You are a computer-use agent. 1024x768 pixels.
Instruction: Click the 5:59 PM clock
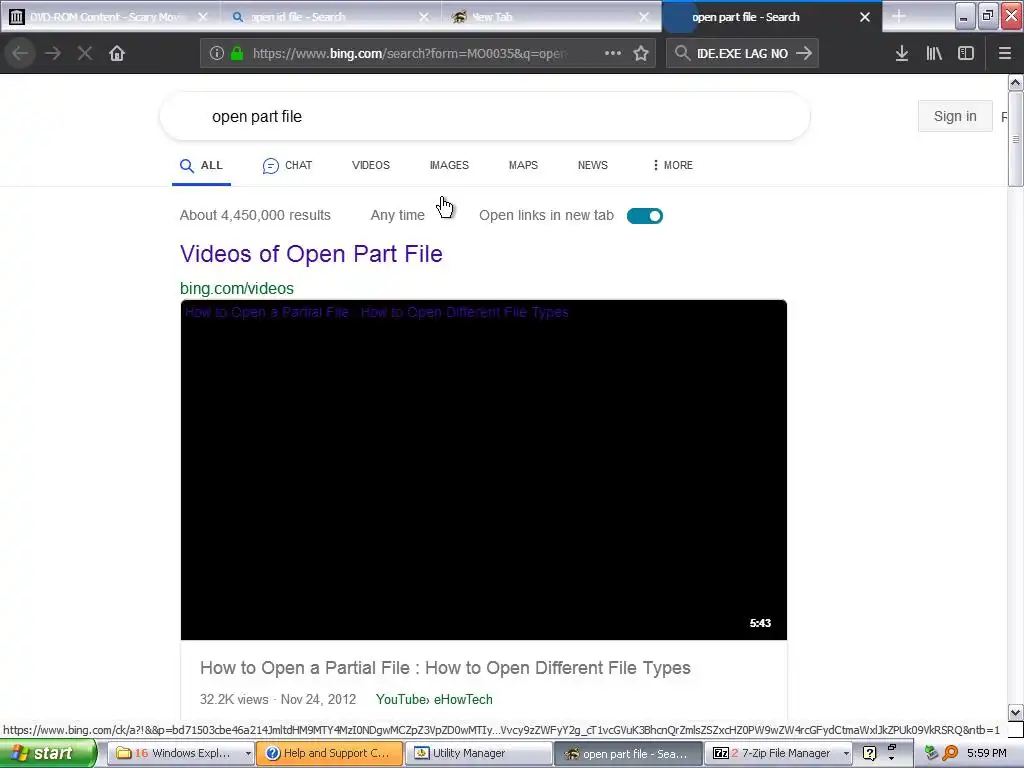[986, 753]
